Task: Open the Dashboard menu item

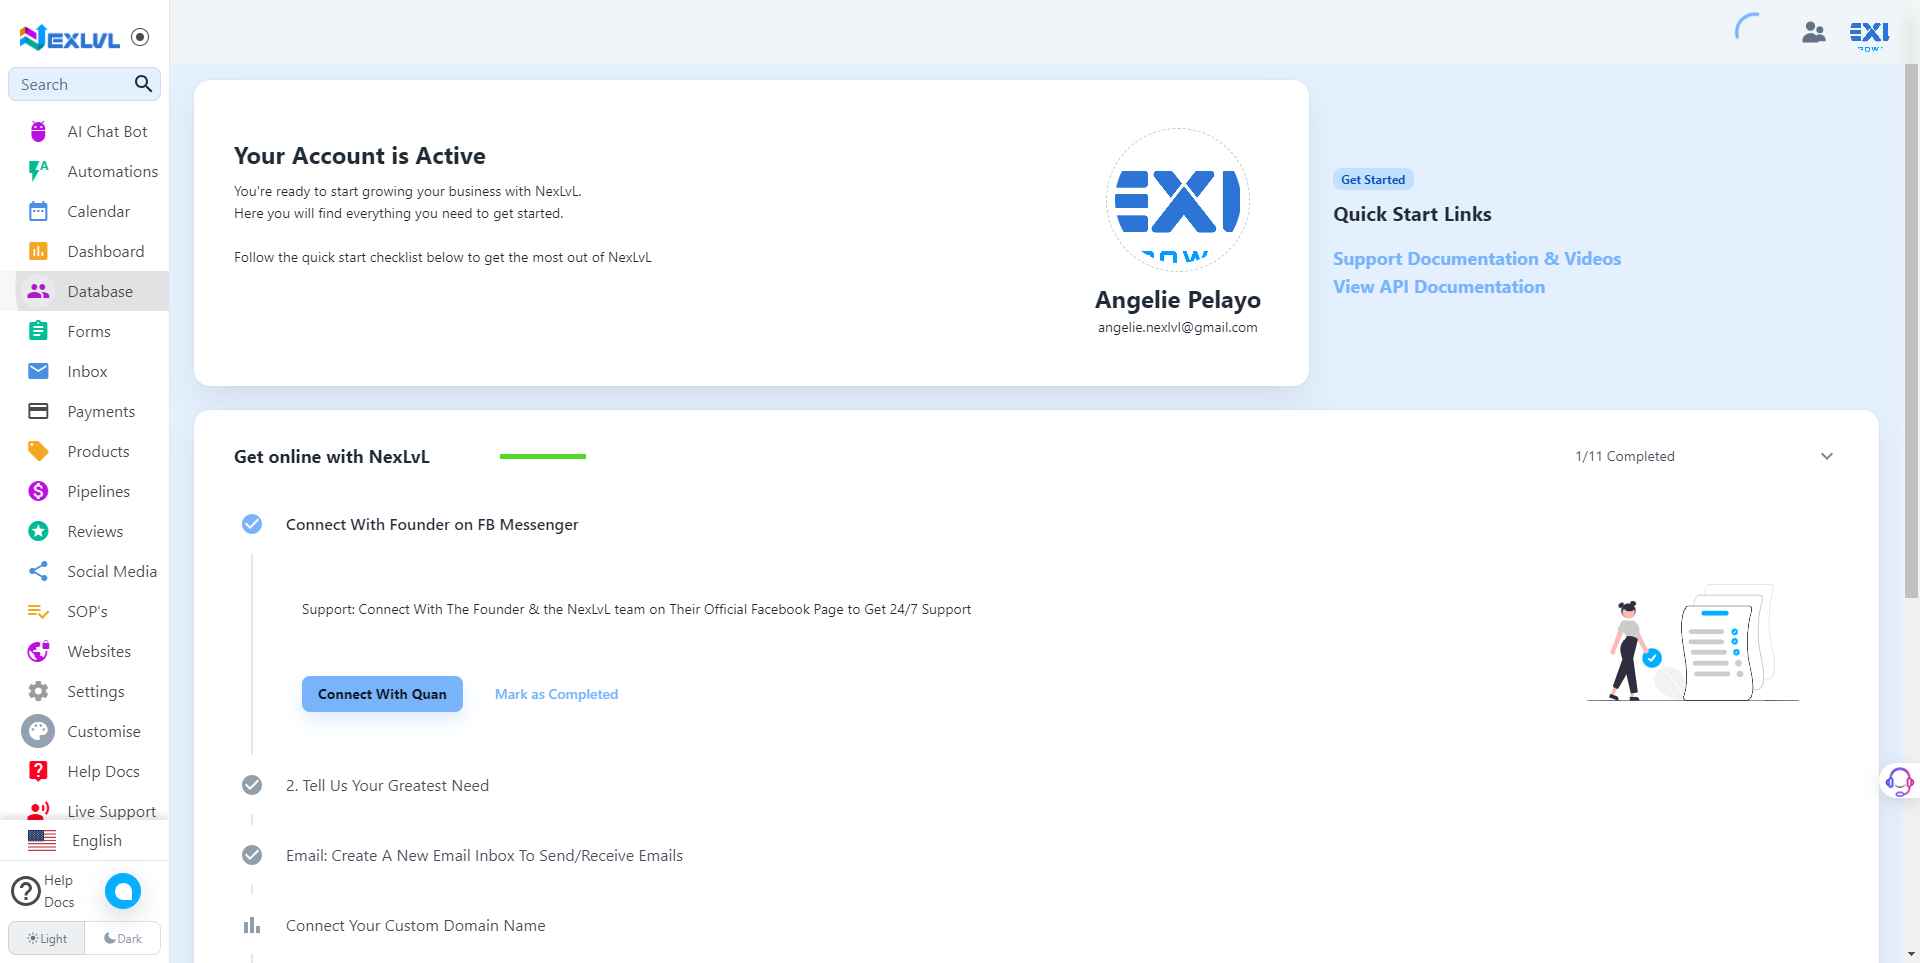Action: (105, 252)
